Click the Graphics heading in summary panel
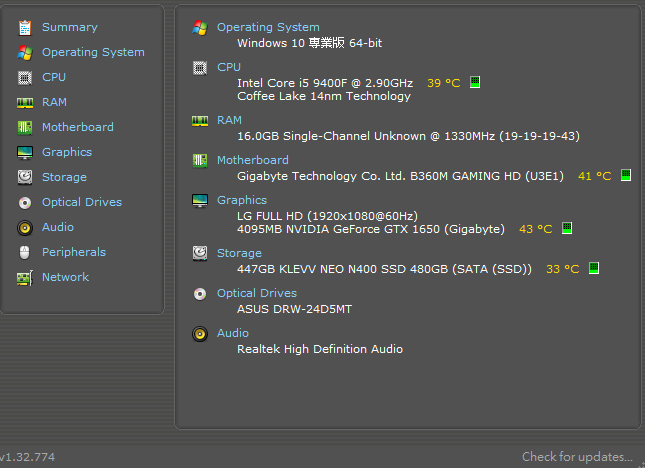Viewport: 645px width, 468px height. [x=242, y=200]
